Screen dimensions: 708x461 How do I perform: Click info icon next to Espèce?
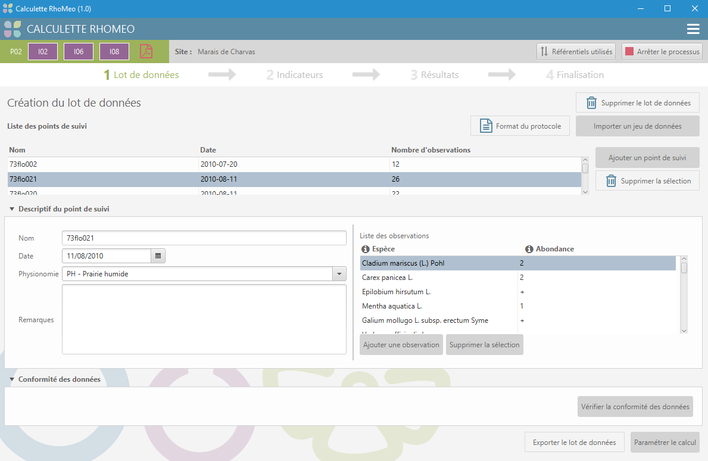tap(365, 249)
